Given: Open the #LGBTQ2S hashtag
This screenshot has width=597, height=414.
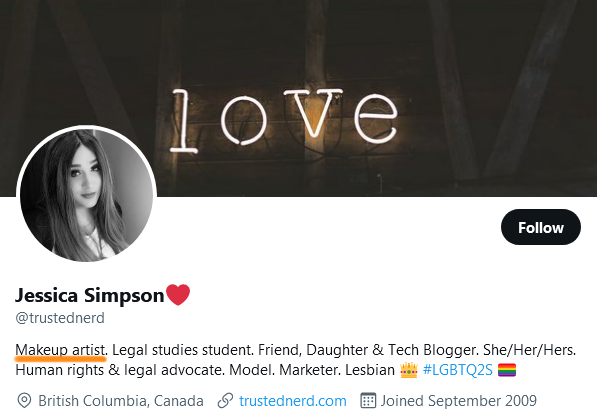Looking at the screenshot, I should click(458, 370).
